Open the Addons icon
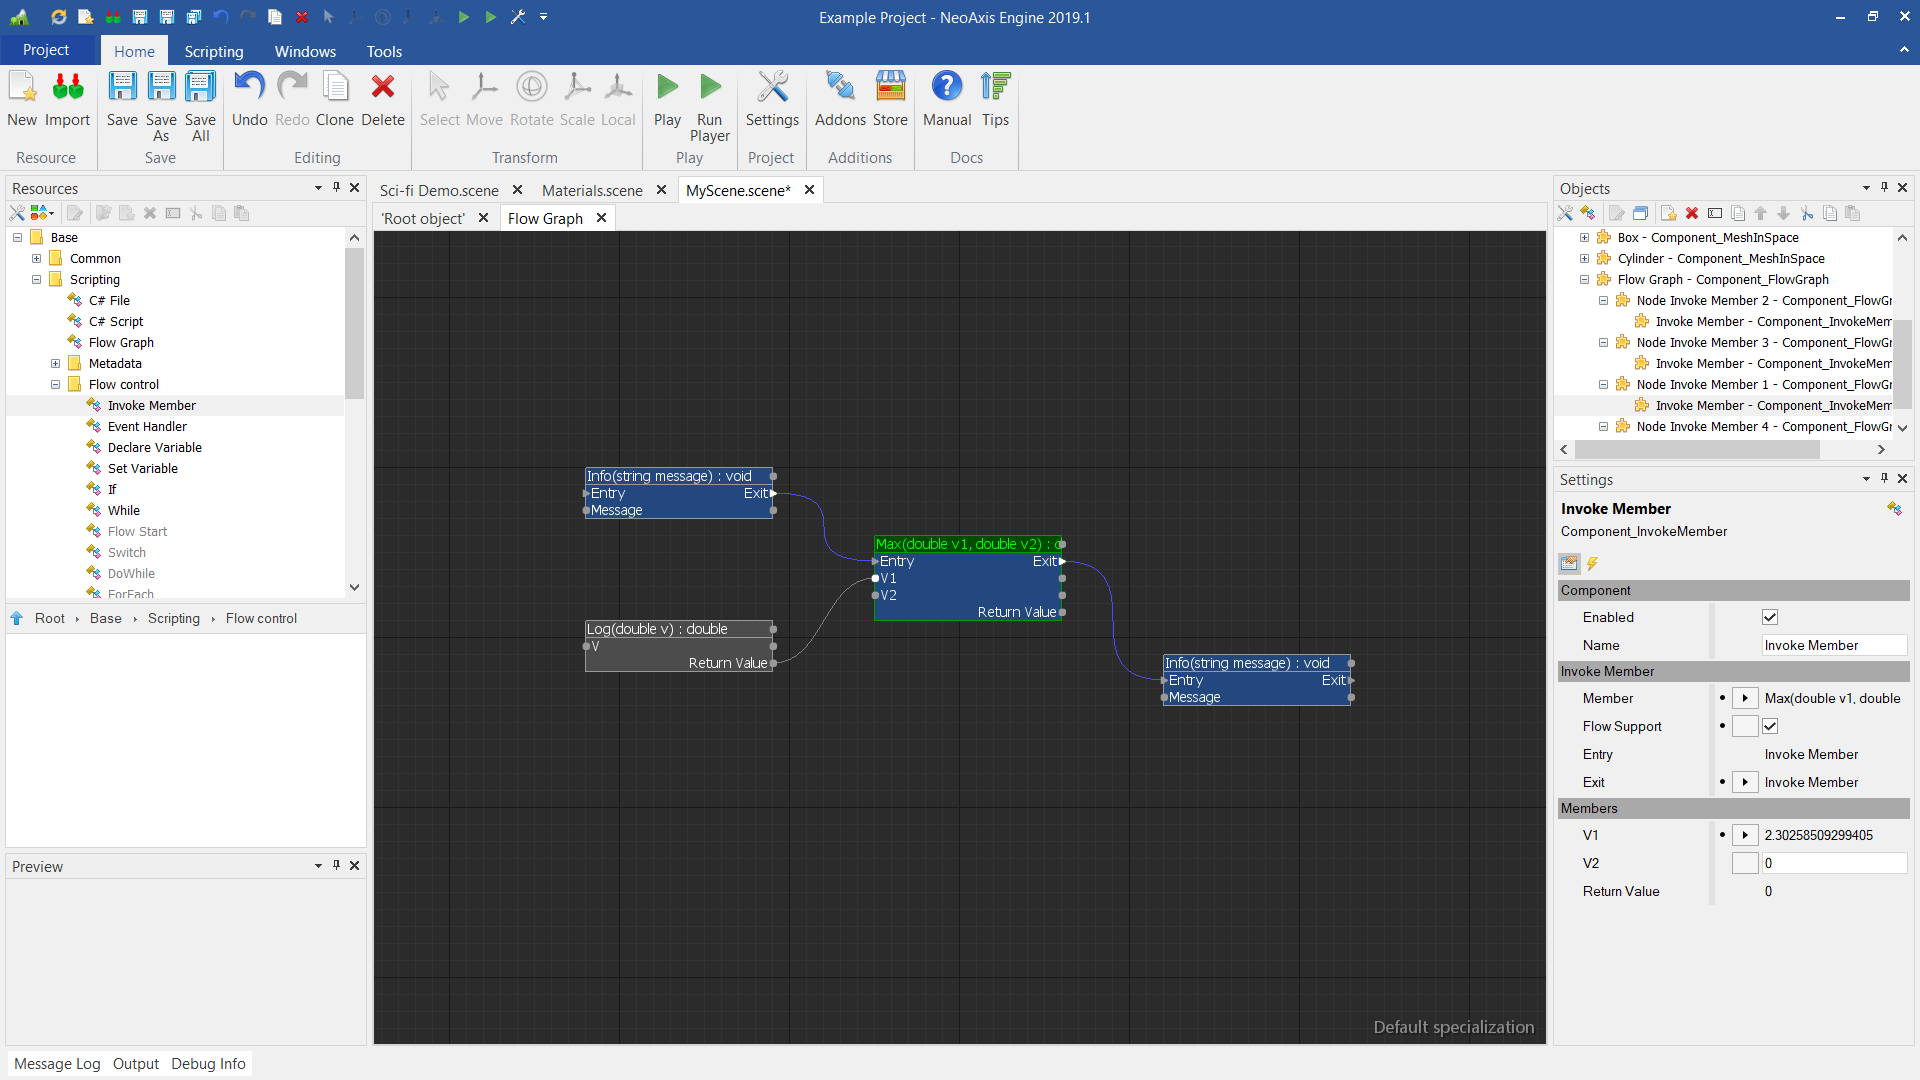 840,88
